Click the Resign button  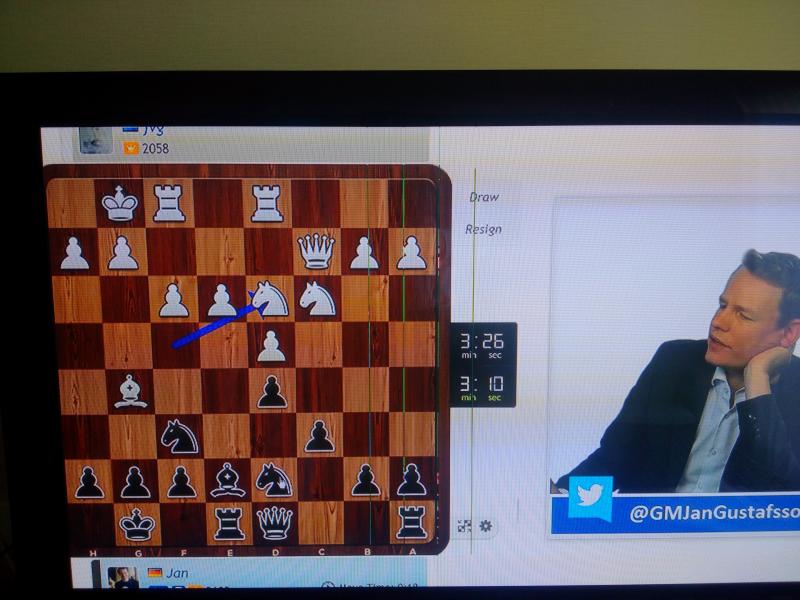(x=483, y=229)
